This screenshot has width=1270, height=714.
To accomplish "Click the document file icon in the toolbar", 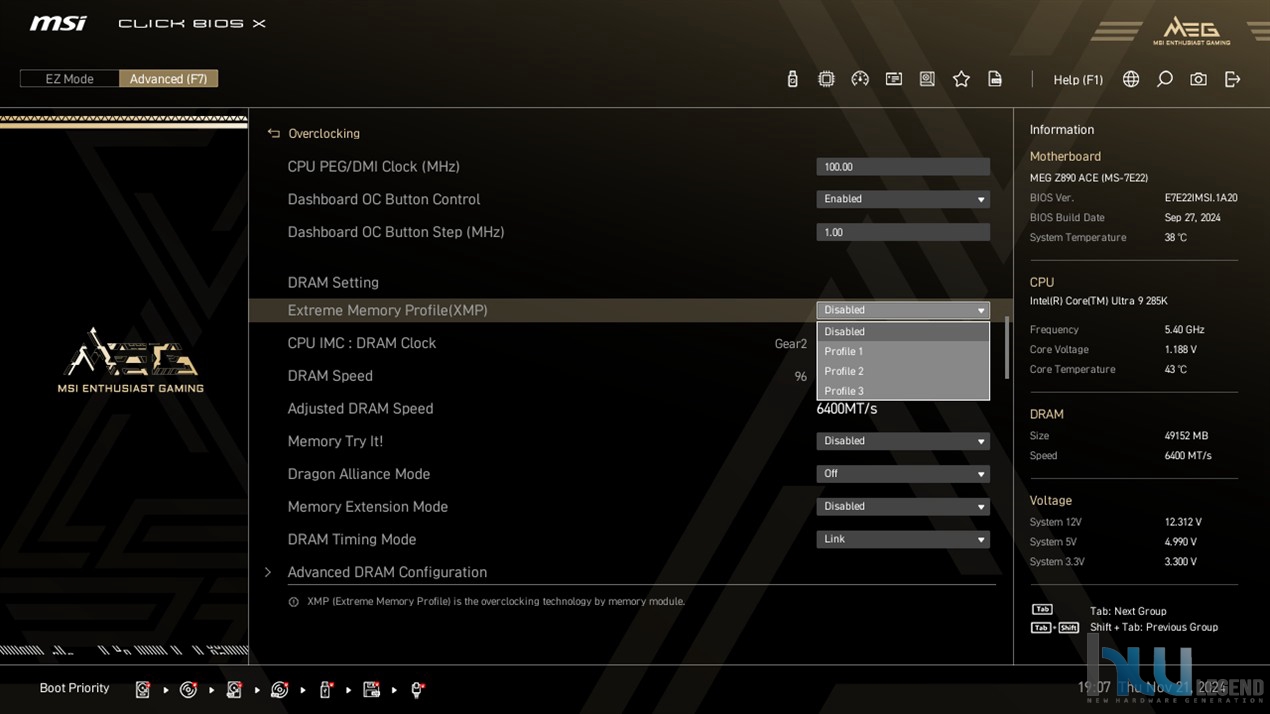I will (x=995, y=79).
